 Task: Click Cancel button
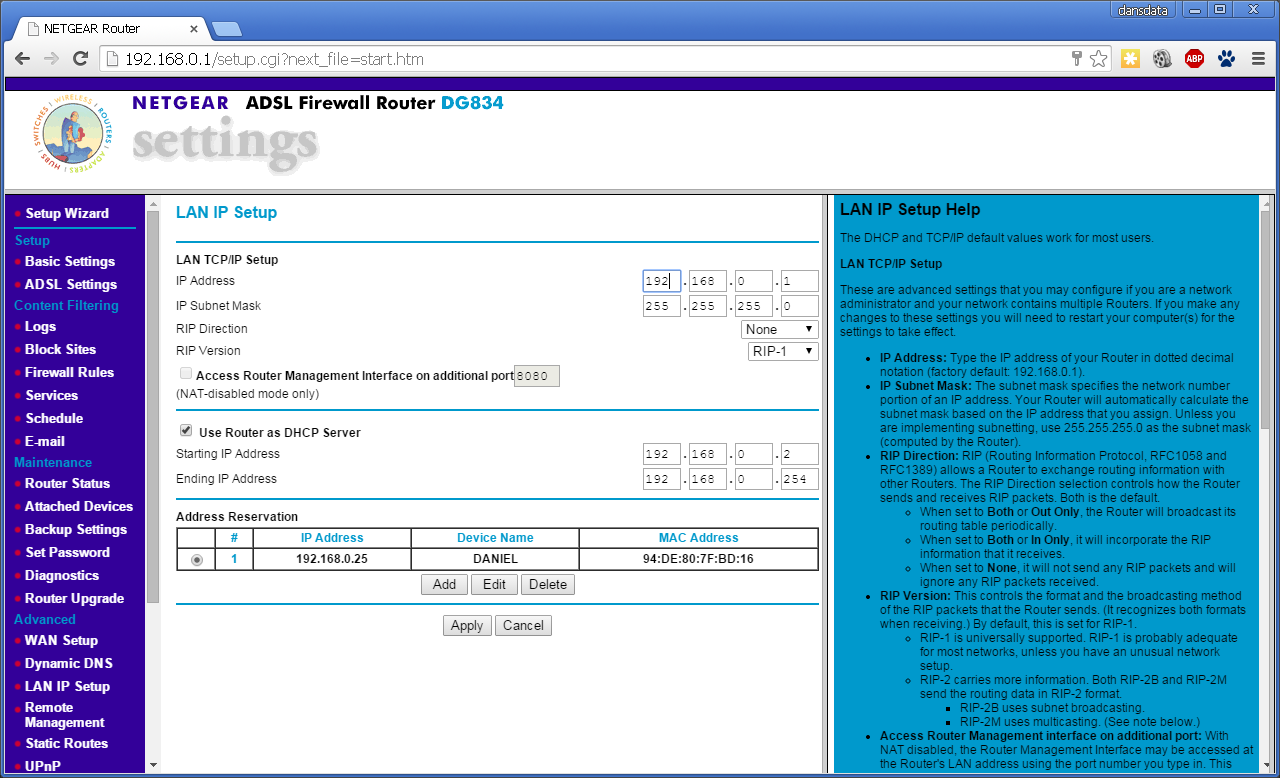(523, 626)
